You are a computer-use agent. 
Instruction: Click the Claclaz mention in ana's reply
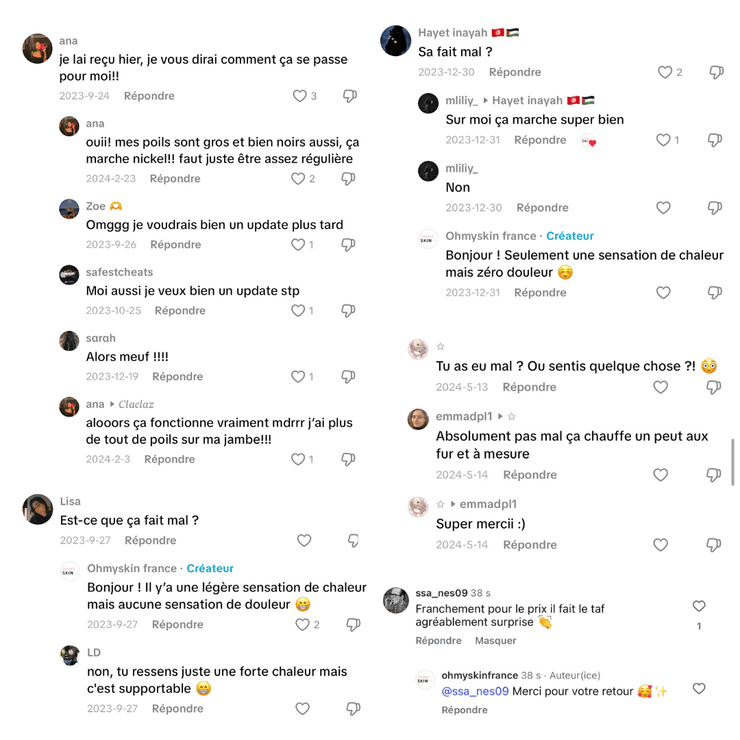pyautogui.click(x=136, y=404)
